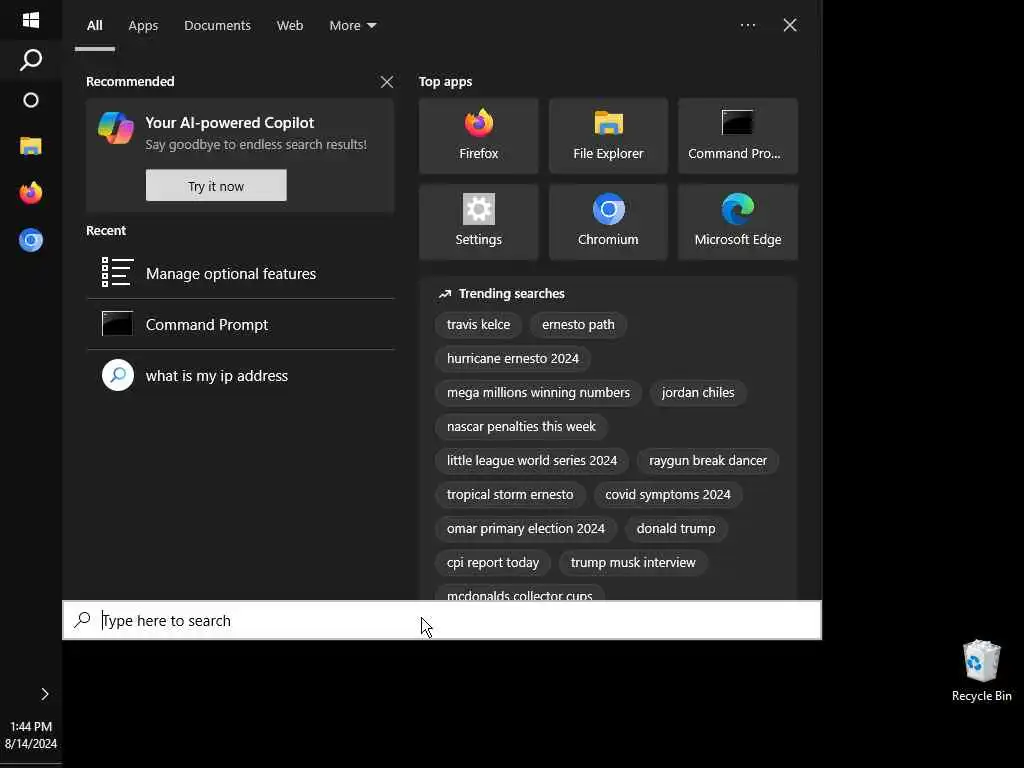Image resolution: width=1024 pixels, height=768 pixels.
Task: Expand the More filter dropdown
Action: pyautogui.click(x=353, y=25)
